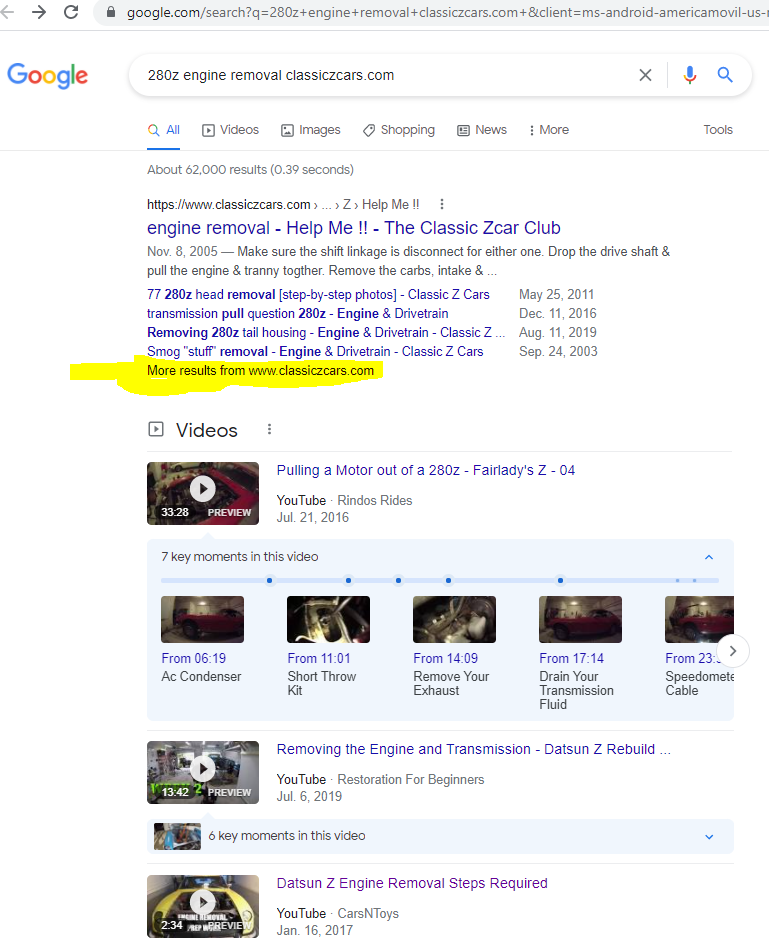Collapse the 7 key moments section
The width and height of the screenshot is (769, 945).
click(709, 557)
